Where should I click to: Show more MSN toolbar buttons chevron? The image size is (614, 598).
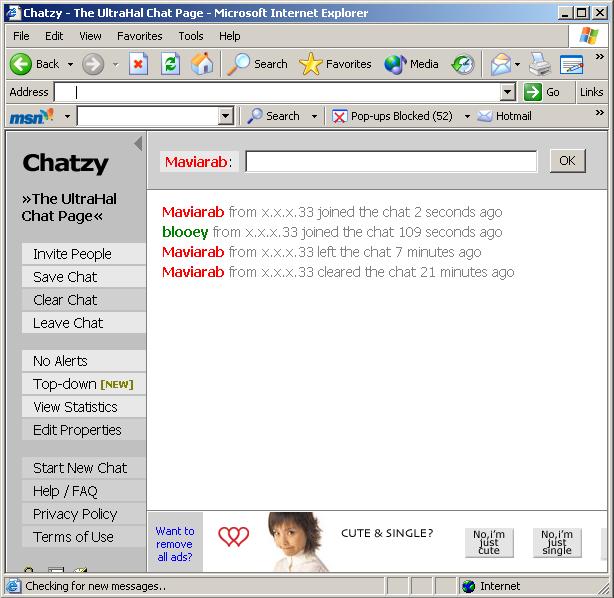[600, 113]
